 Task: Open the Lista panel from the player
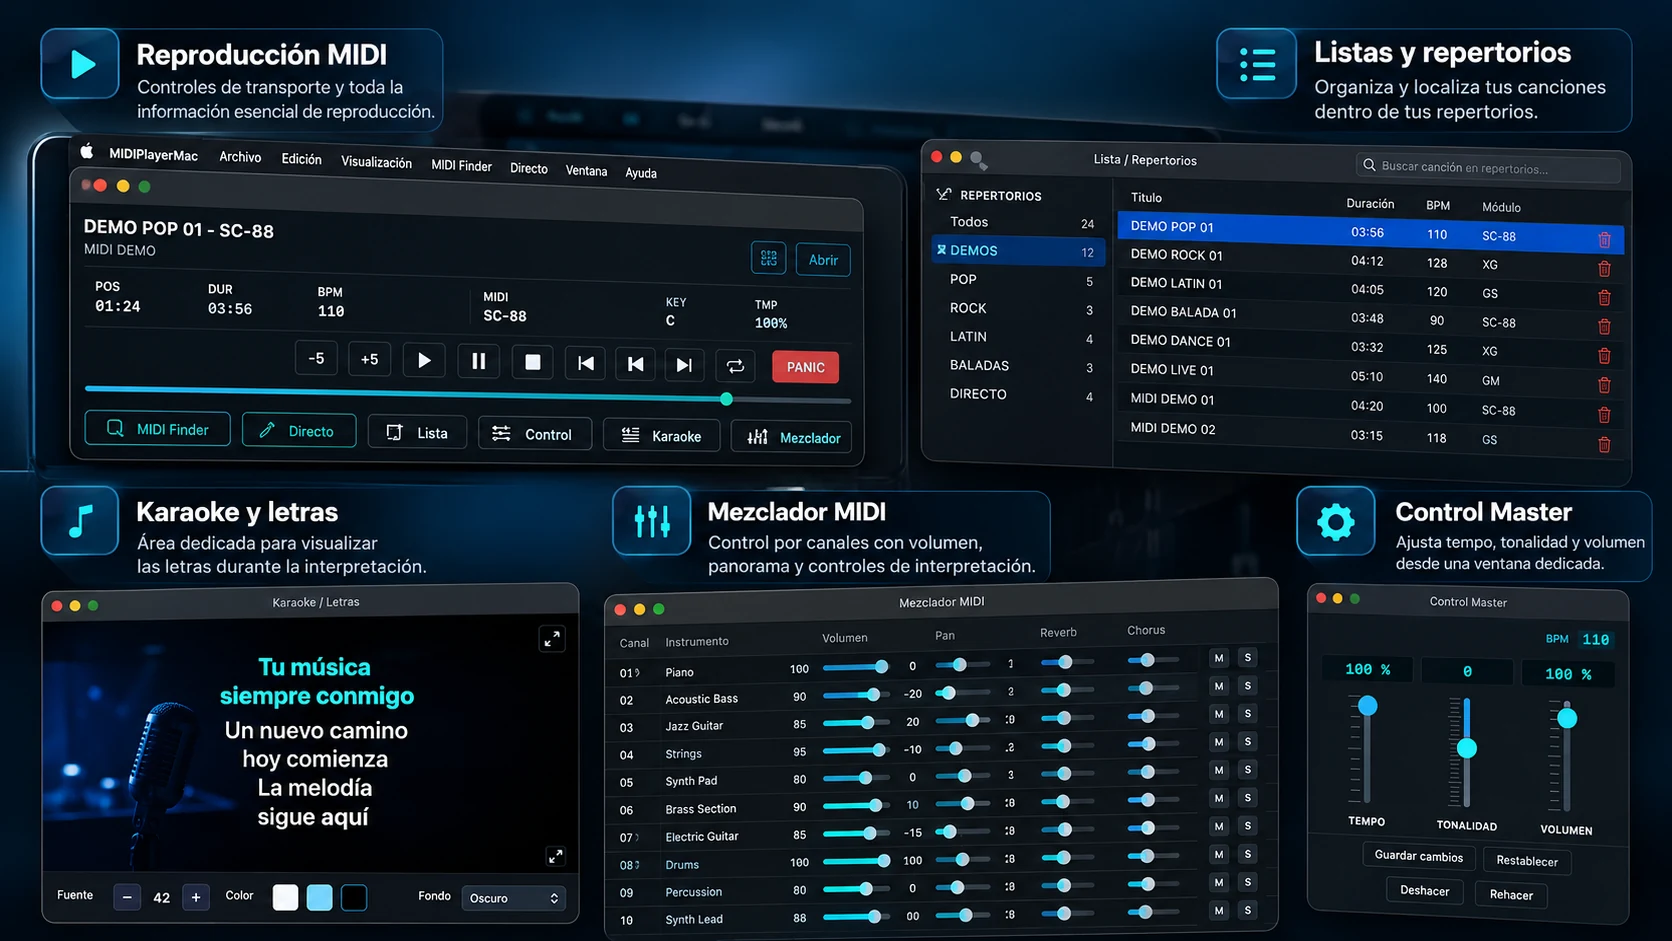coord(417,432)
